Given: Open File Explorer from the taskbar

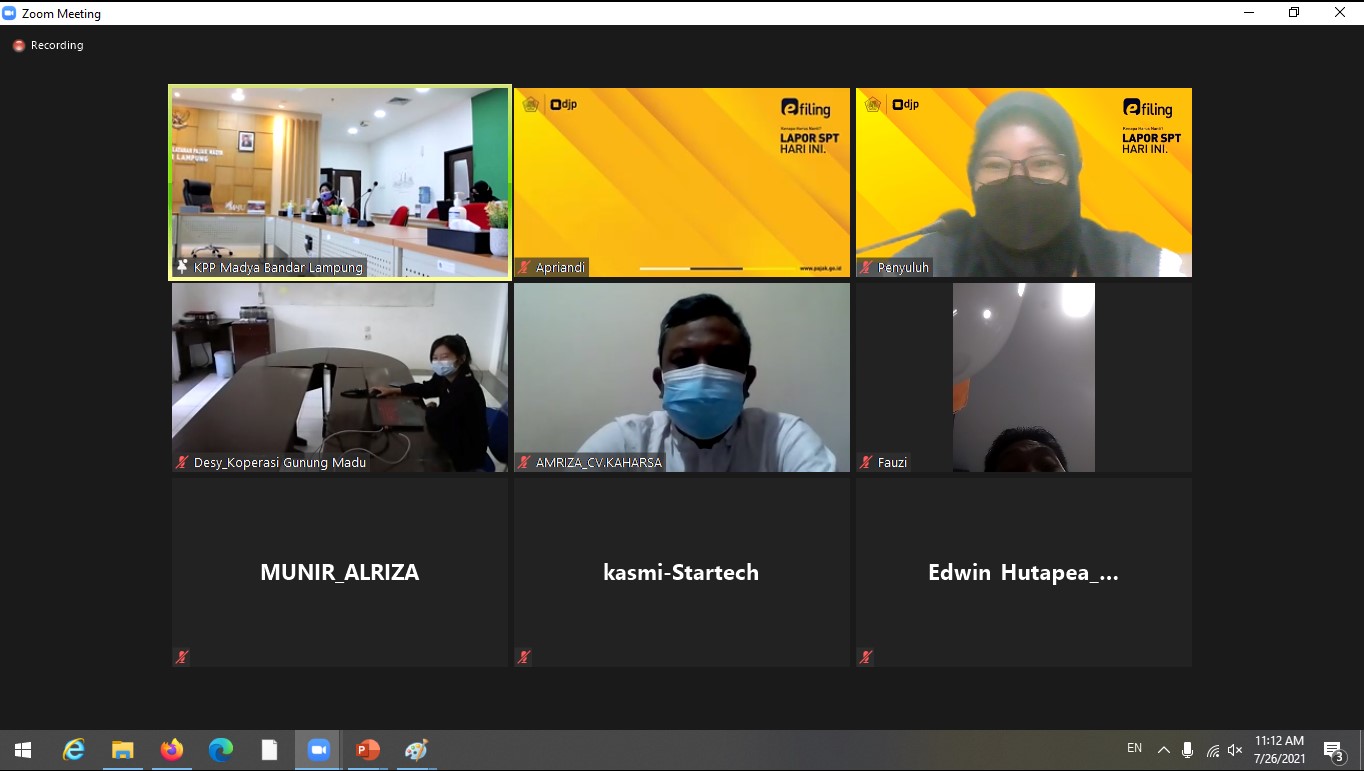Looking at the screenshot, I should tap(123, 750).
